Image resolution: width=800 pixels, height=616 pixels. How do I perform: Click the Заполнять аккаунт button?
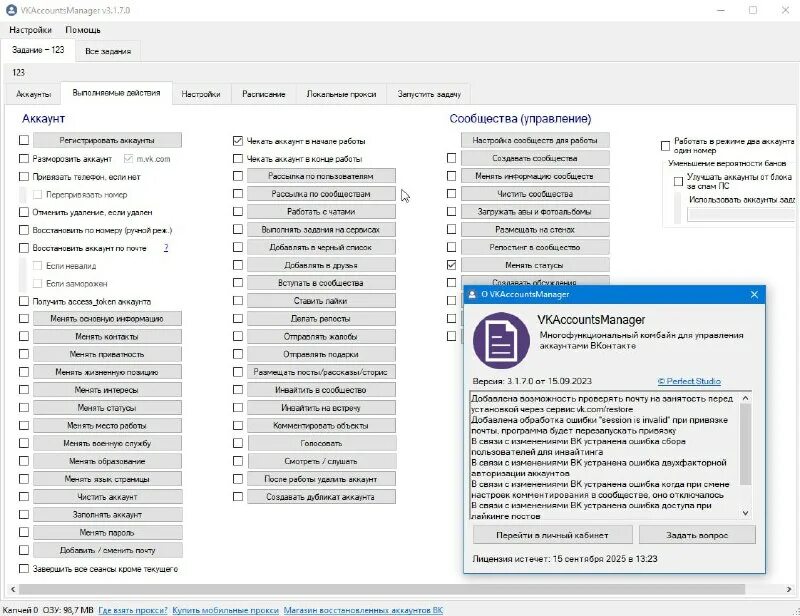coord(107,514)
